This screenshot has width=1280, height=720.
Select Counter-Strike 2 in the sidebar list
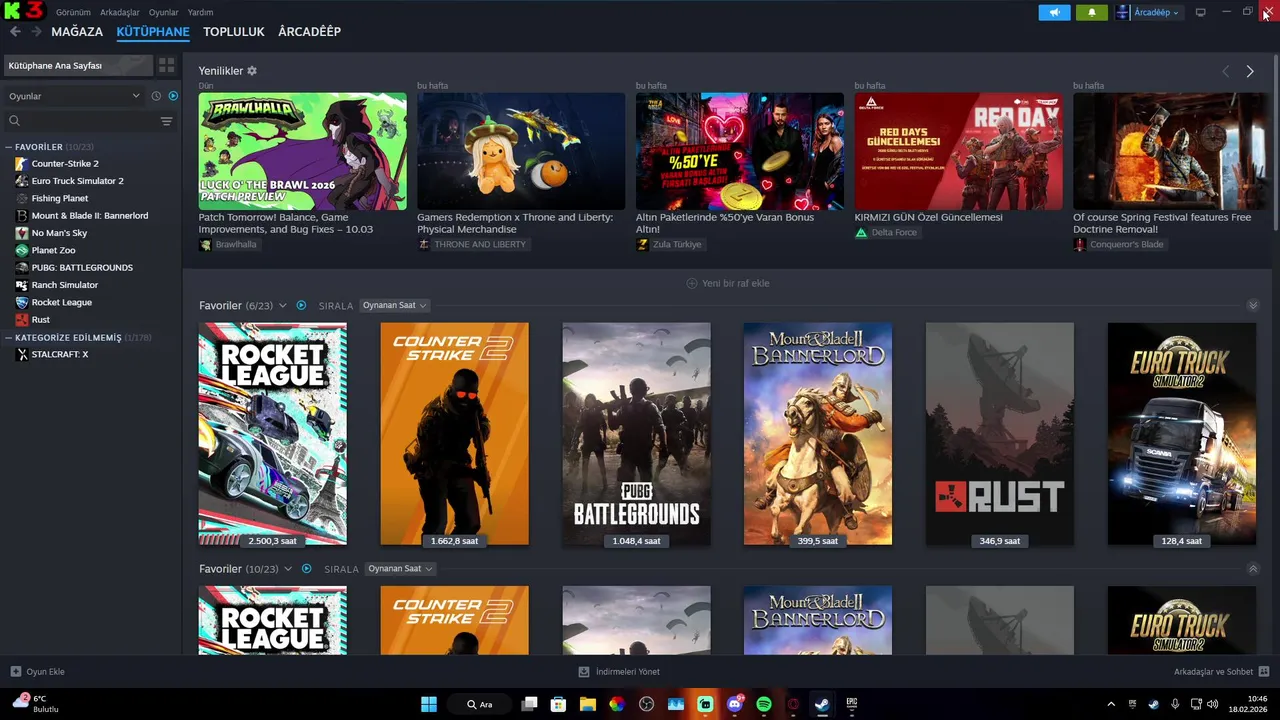click(65, 163)
